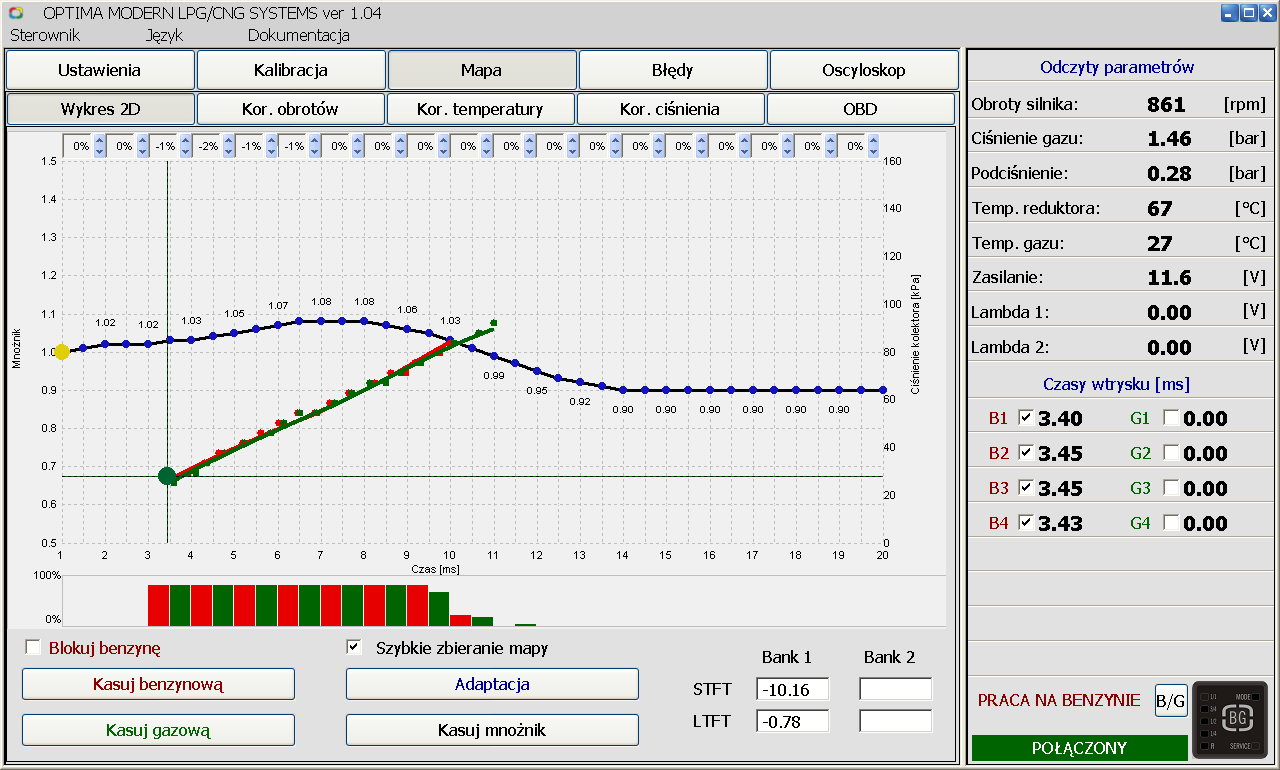Toggle the Blokuj benzynę checkbox
This screenshot has height=770, width=1280.
click(33, 647)
